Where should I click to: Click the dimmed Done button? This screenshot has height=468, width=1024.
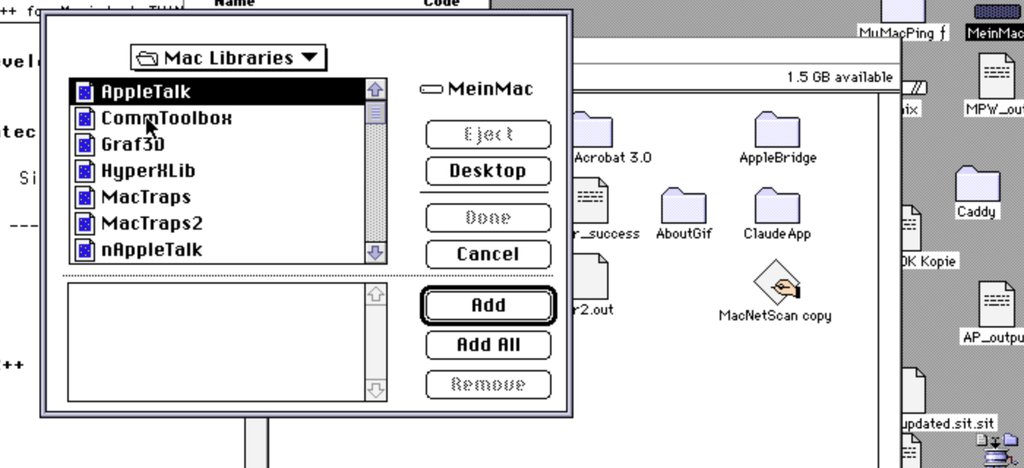[488, 217]
